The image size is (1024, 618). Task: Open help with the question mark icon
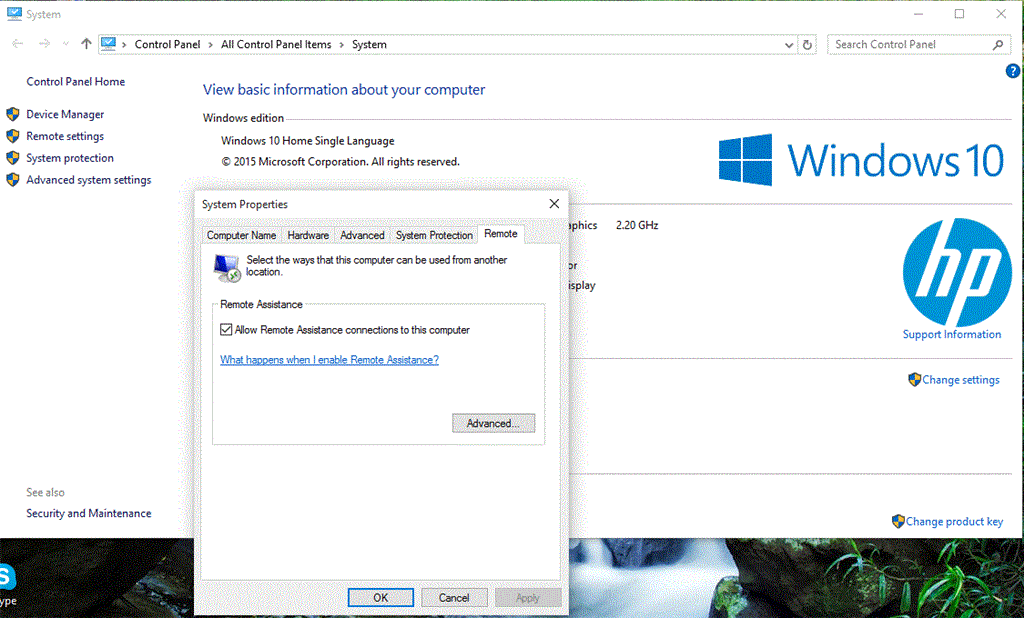[x=1012, y=71]
